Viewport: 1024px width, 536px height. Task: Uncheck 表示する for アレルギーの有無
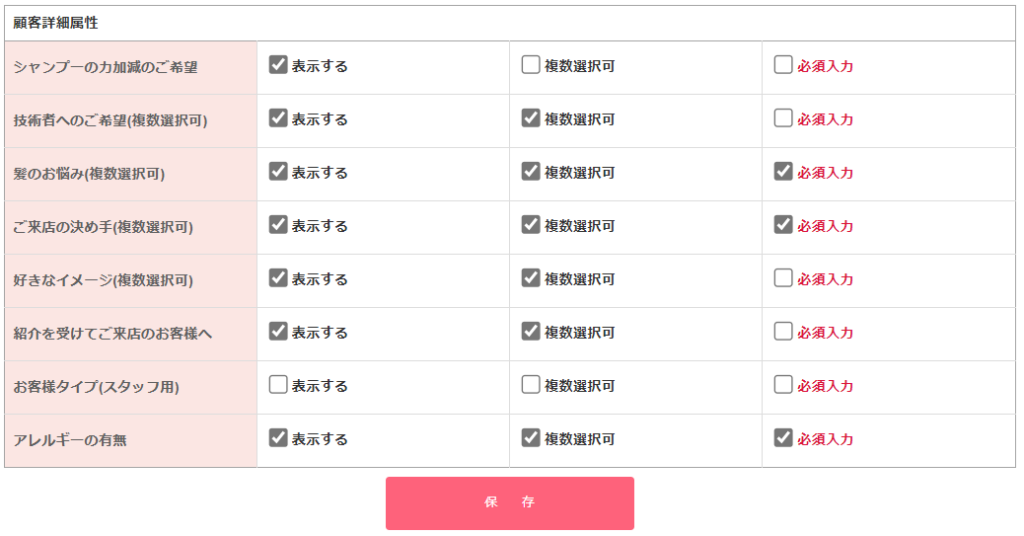click(x=278, y=438)
